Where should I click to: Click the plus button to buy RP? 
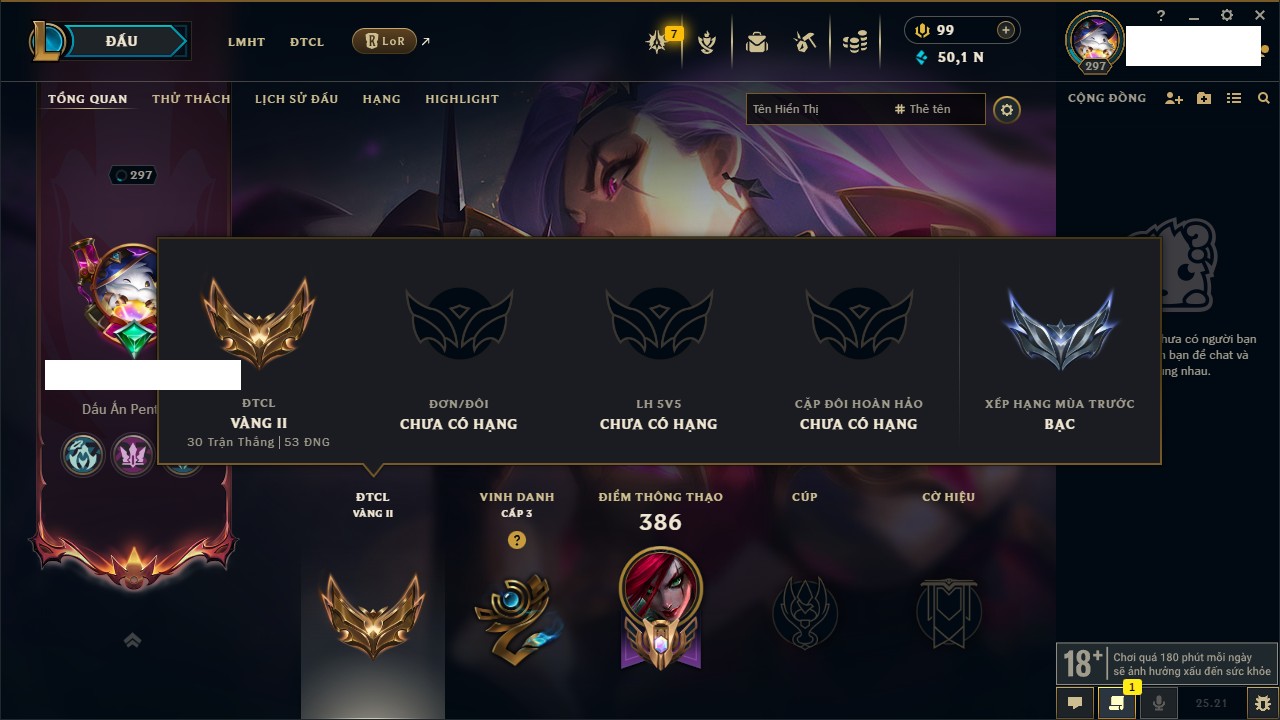(1006, 30)
